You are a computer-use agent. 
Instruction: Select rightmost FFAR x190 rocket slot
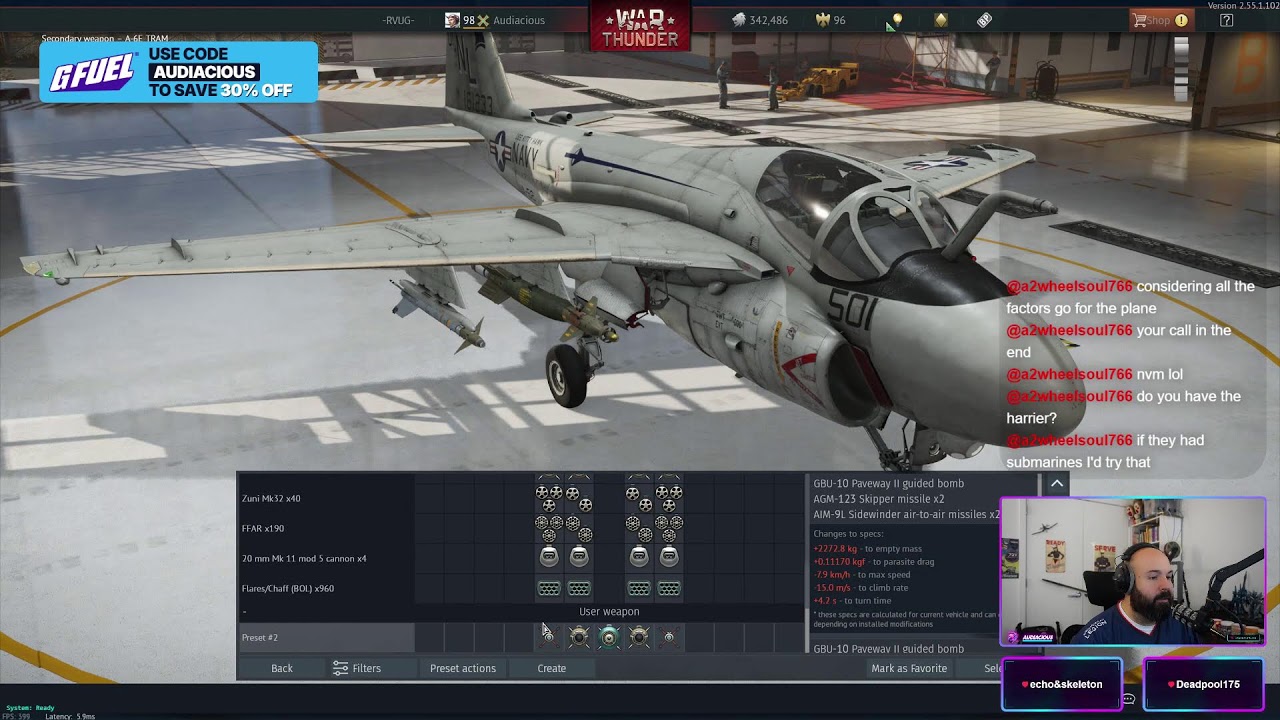point(669,528)
